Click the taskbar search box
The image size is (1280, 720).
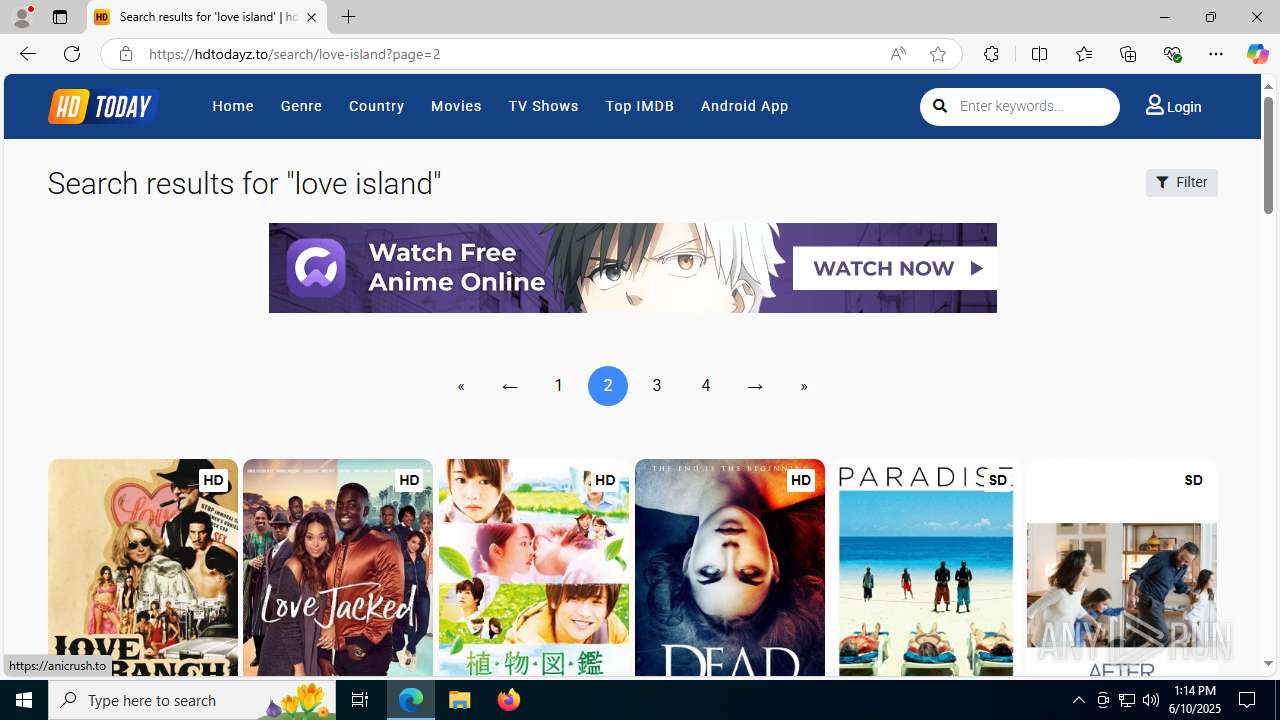[192, 700]
